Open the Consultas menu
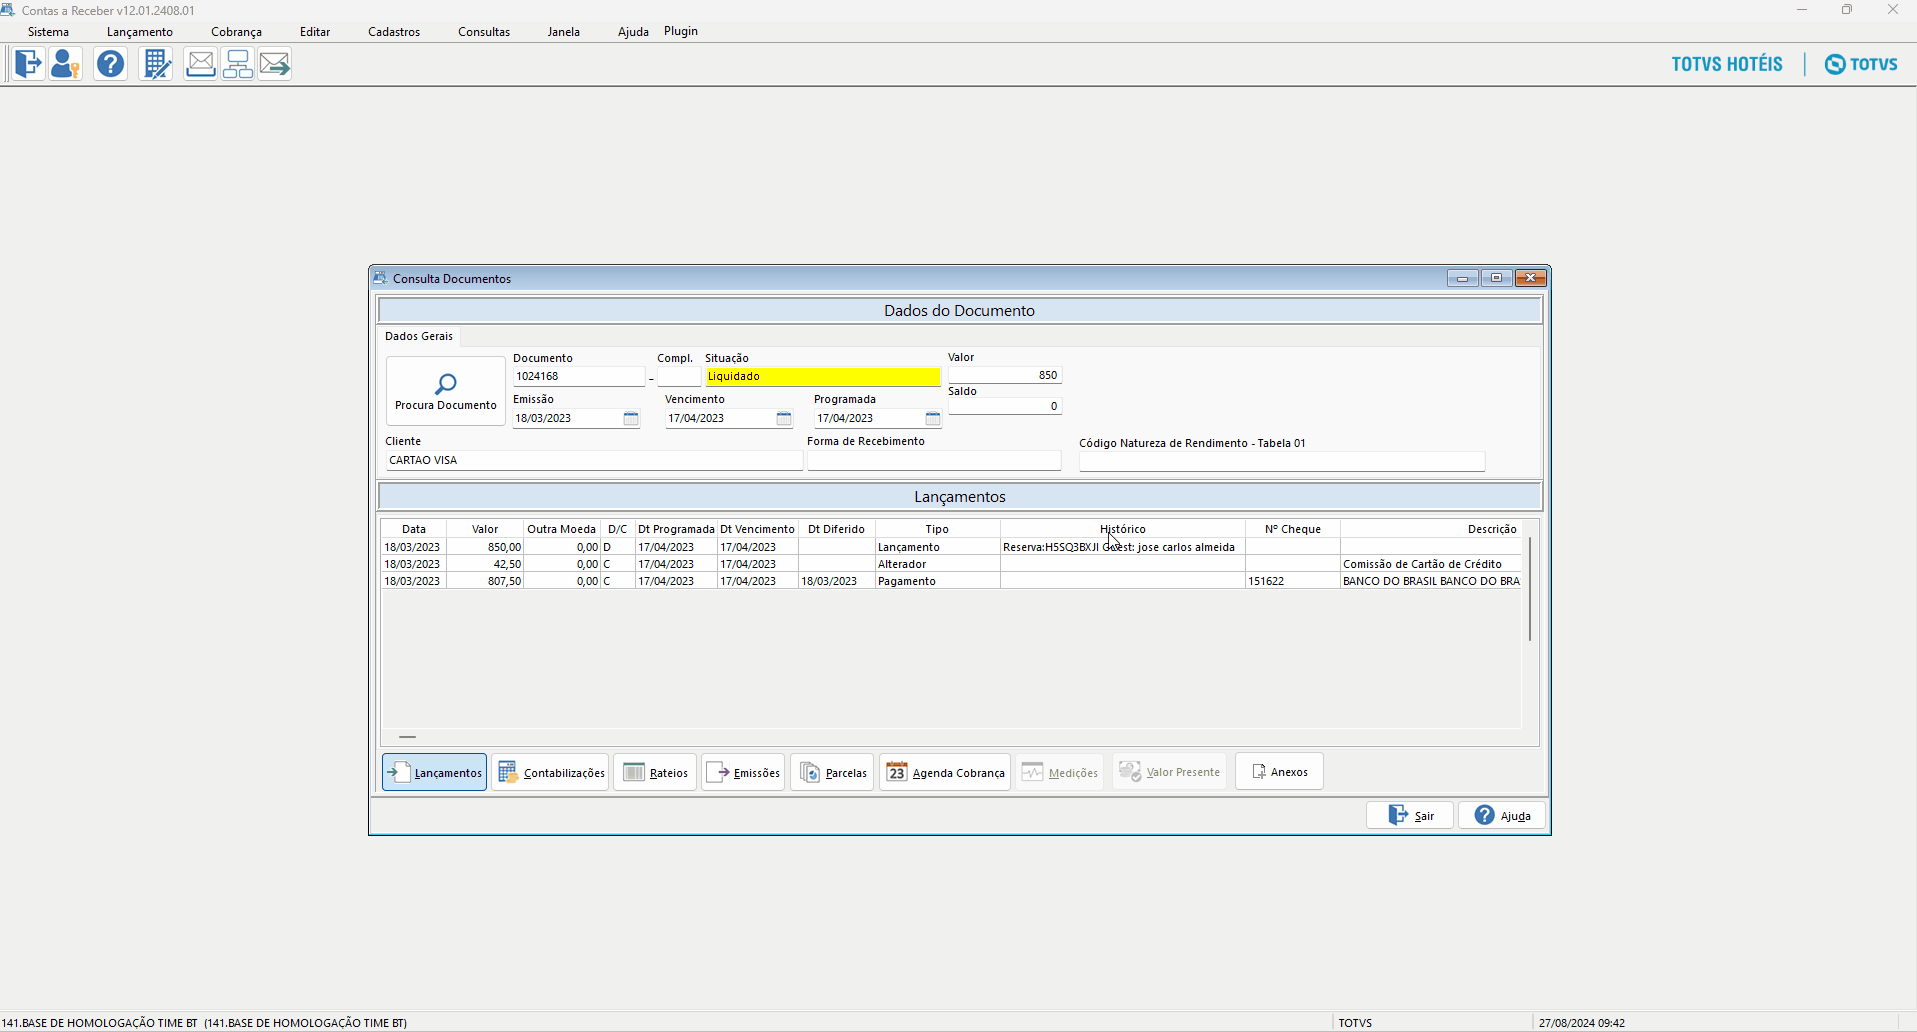Screen dimensions: 1917x1032 (x=484, y=32)
